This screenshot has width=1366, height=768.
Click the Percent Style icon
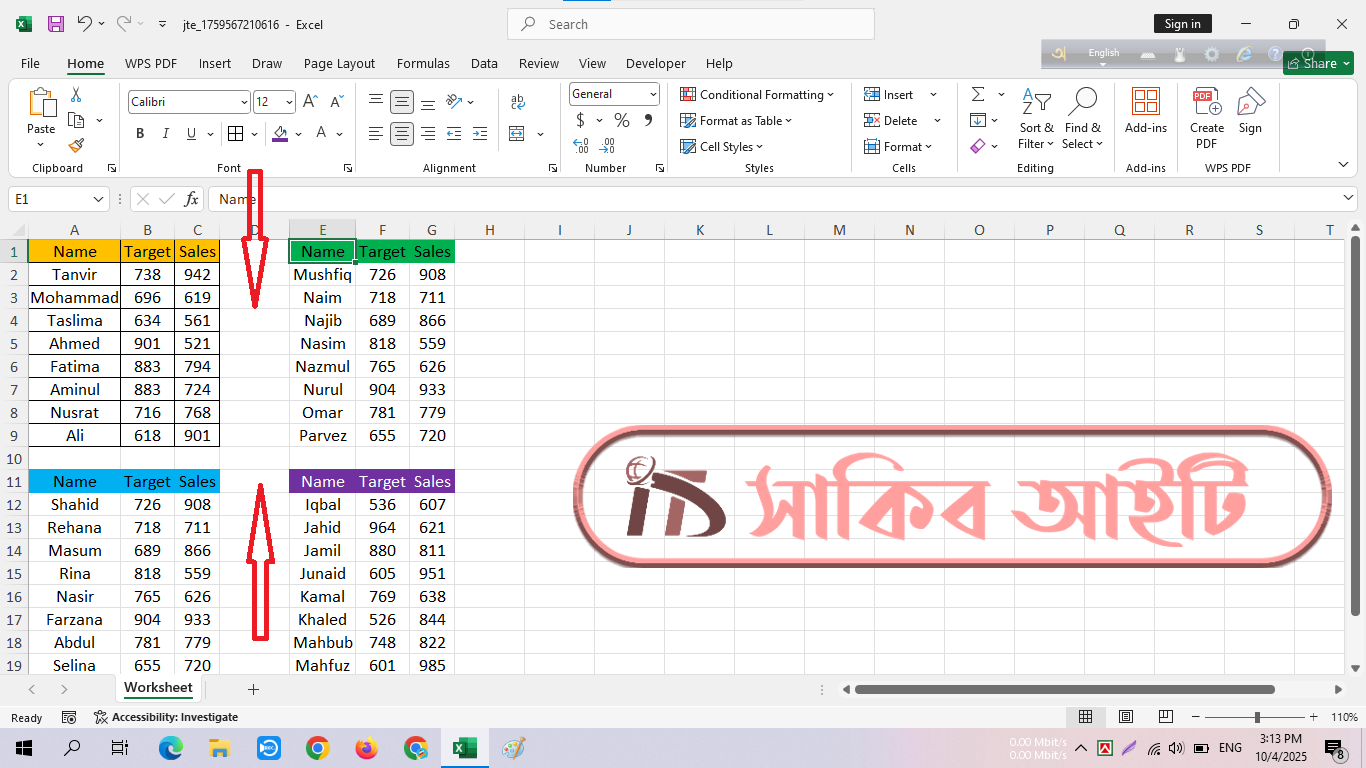(621, 120)
